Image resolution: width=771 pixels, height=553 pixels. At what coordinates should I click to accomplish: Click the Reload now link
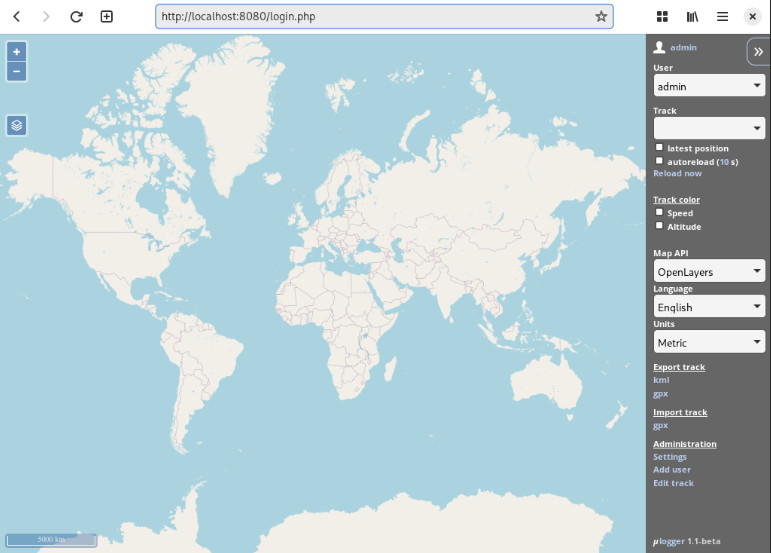pos(677,174)
